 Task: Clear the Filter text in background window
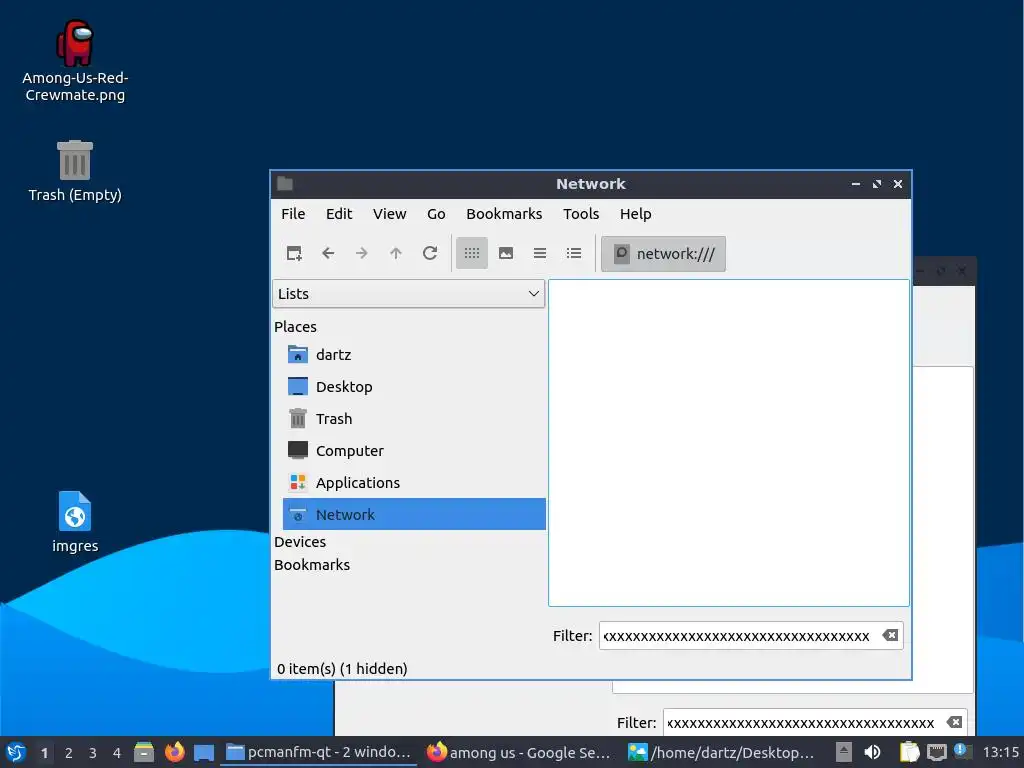[x=954, y=722]
